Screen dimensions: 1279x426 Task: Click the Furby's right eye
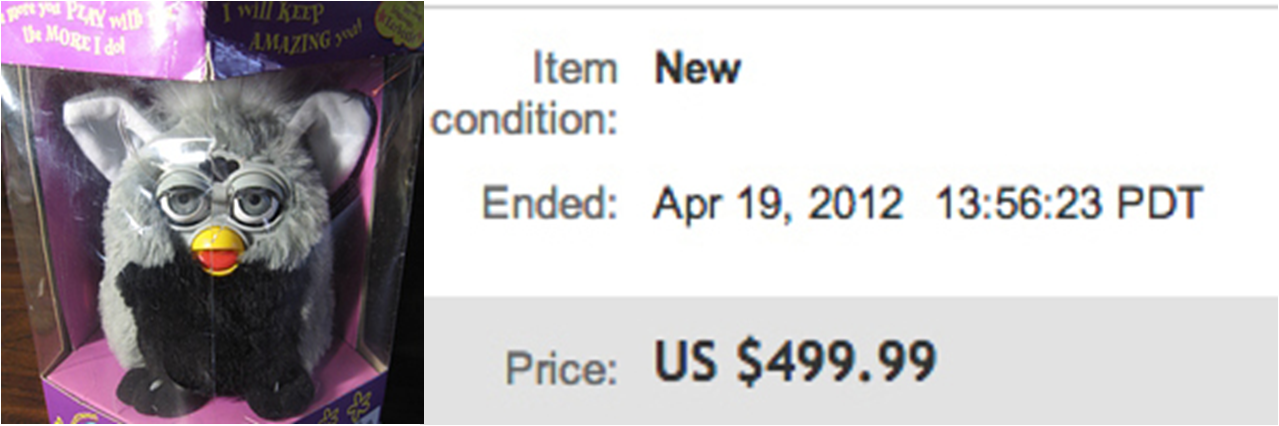pyautogui.click(x=254, y=205)
